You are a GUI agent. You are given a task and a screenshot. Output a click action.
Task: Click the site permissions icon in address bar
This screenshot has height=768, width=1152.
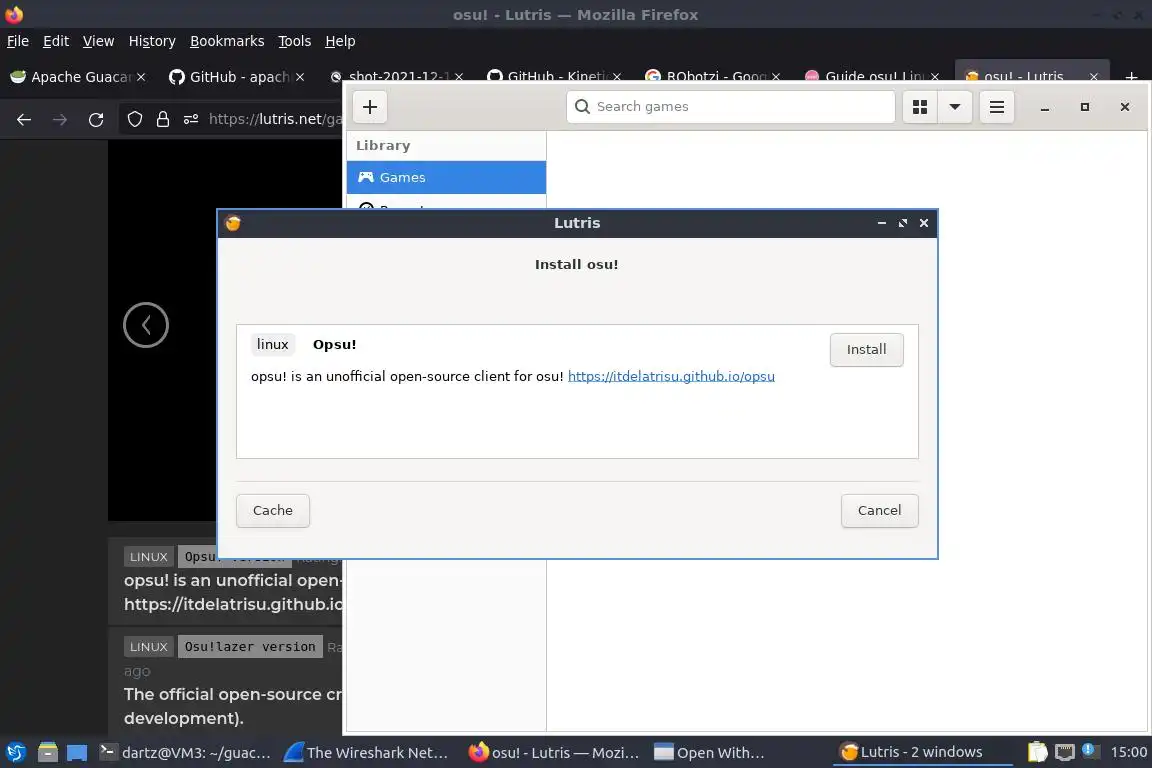[191, 119]
